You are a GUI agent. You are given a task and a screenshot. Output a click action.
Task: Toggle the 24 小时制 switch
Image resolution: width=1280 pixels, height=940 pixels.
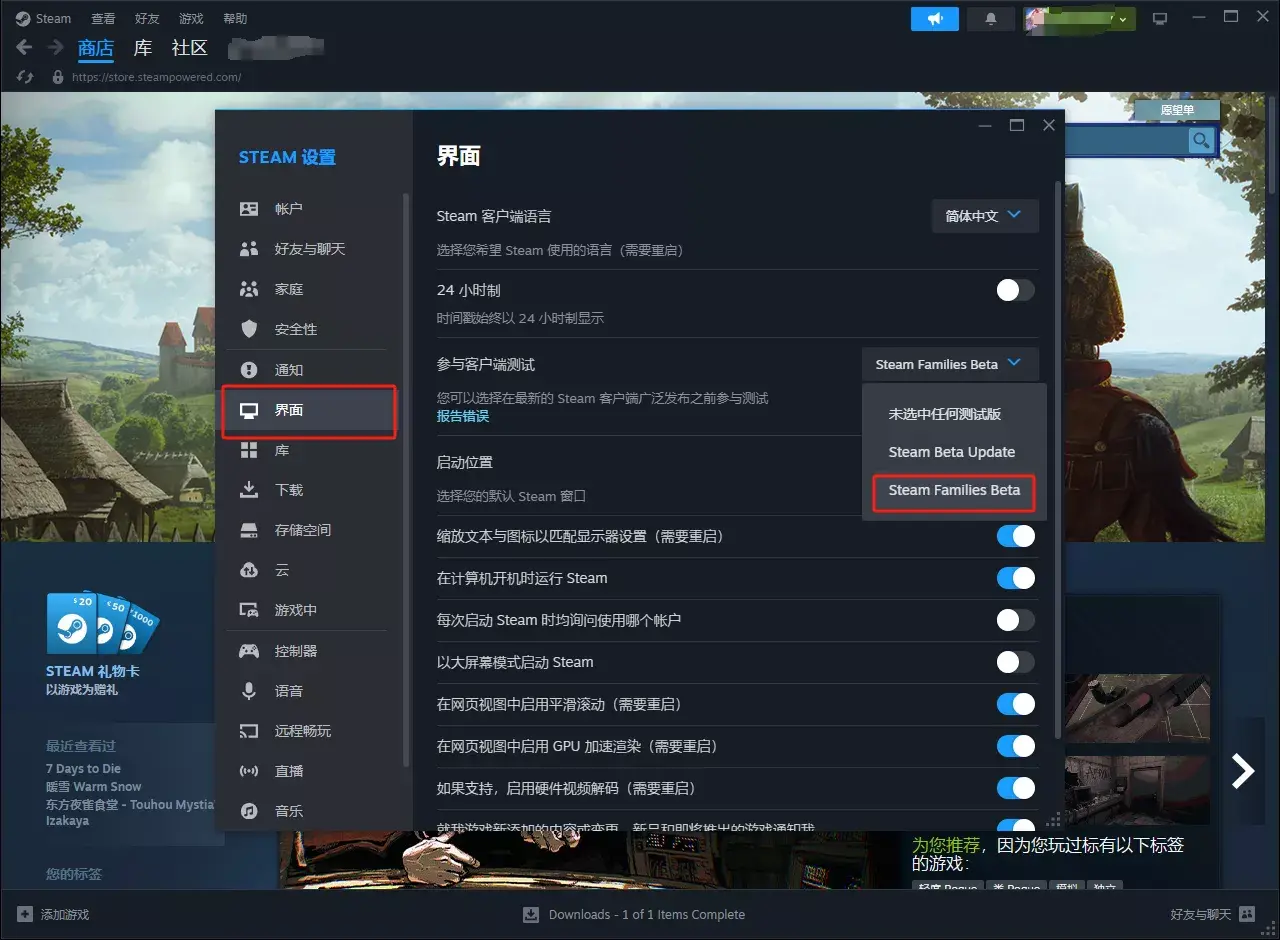[x=1016, y=290]
